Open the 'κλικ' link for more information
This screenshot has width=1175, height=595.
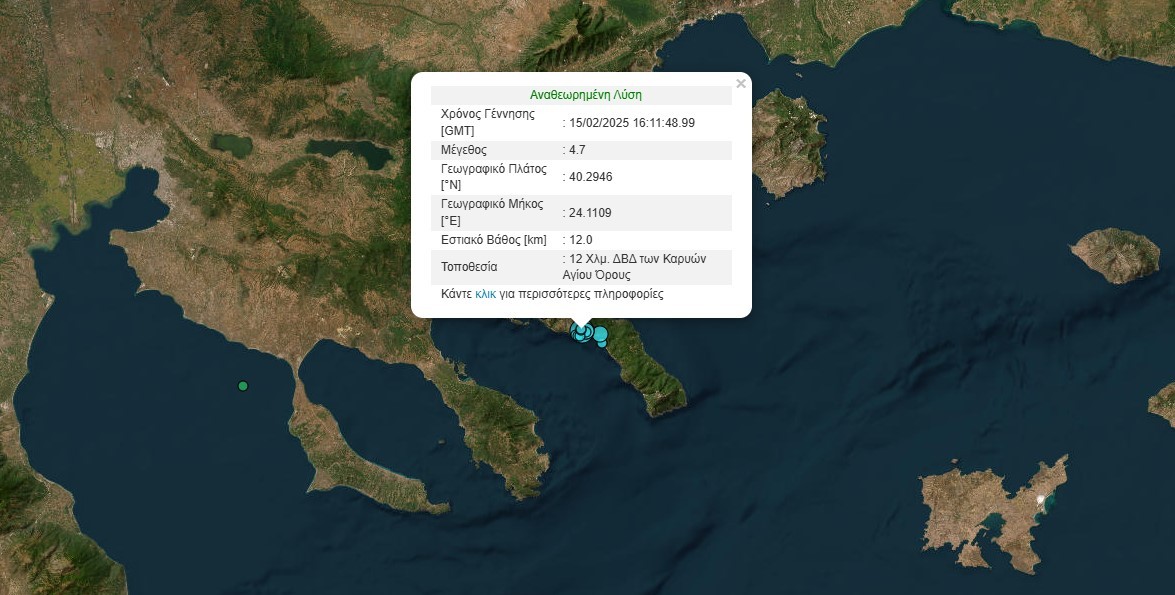pyautogui.click(x=486, y=295)
